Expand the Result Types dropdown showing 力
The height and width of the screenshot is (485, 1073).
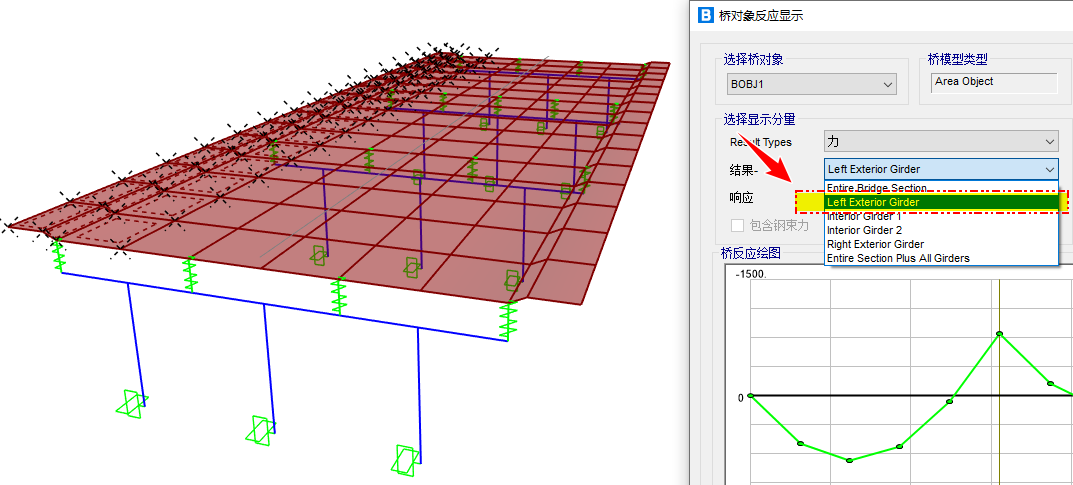[940, 142]
